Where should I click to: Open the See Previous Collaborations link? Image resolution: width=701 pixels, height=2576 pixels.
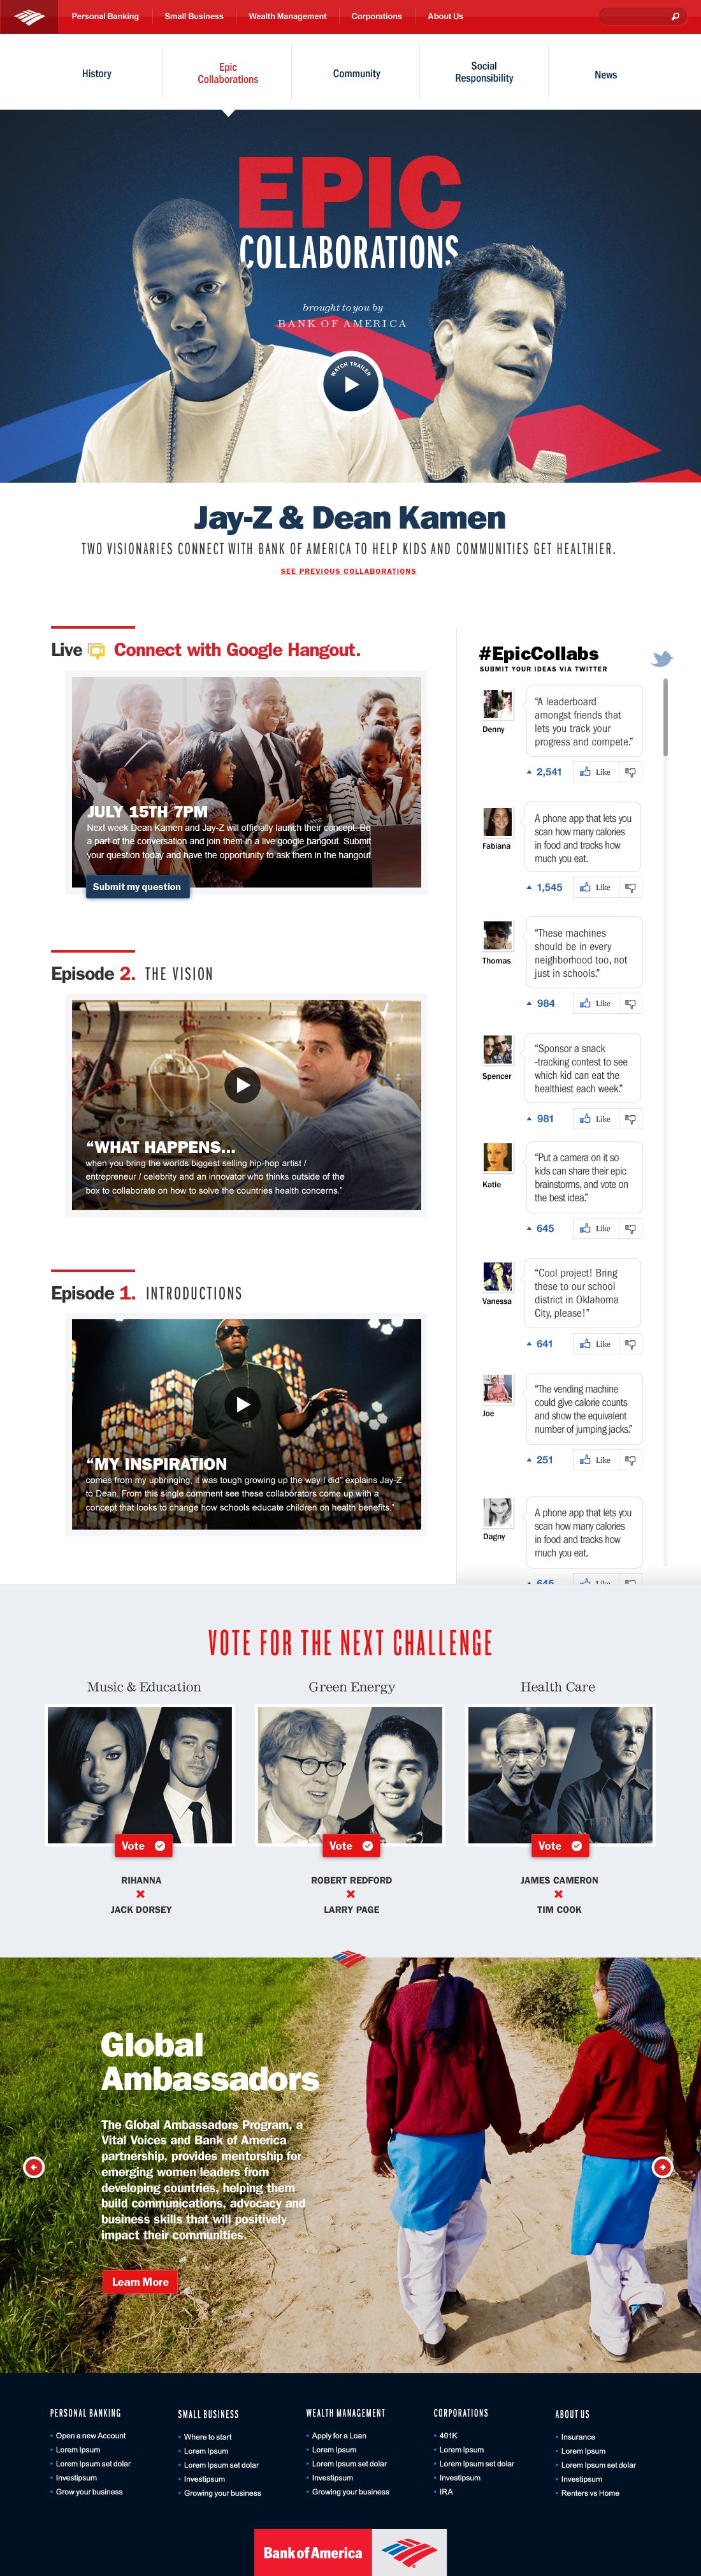348,571
